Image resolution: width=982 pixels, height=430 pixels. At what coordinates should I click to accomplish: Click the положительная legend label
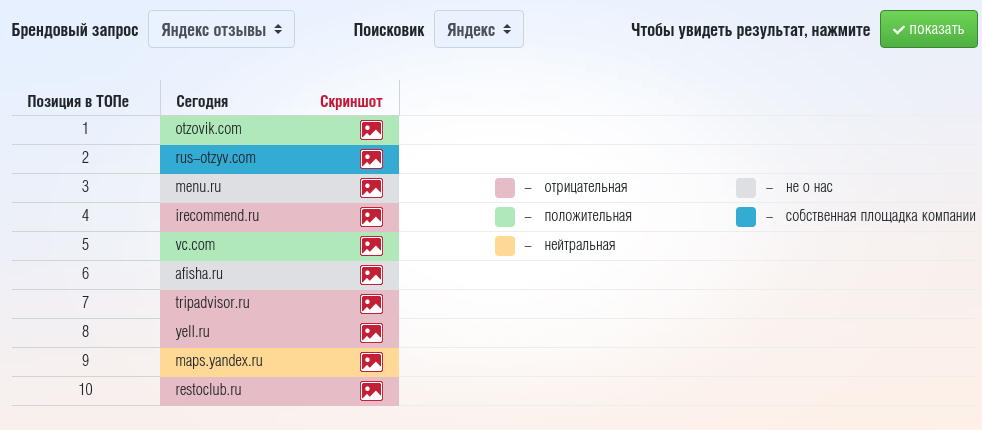pos(587,217)
